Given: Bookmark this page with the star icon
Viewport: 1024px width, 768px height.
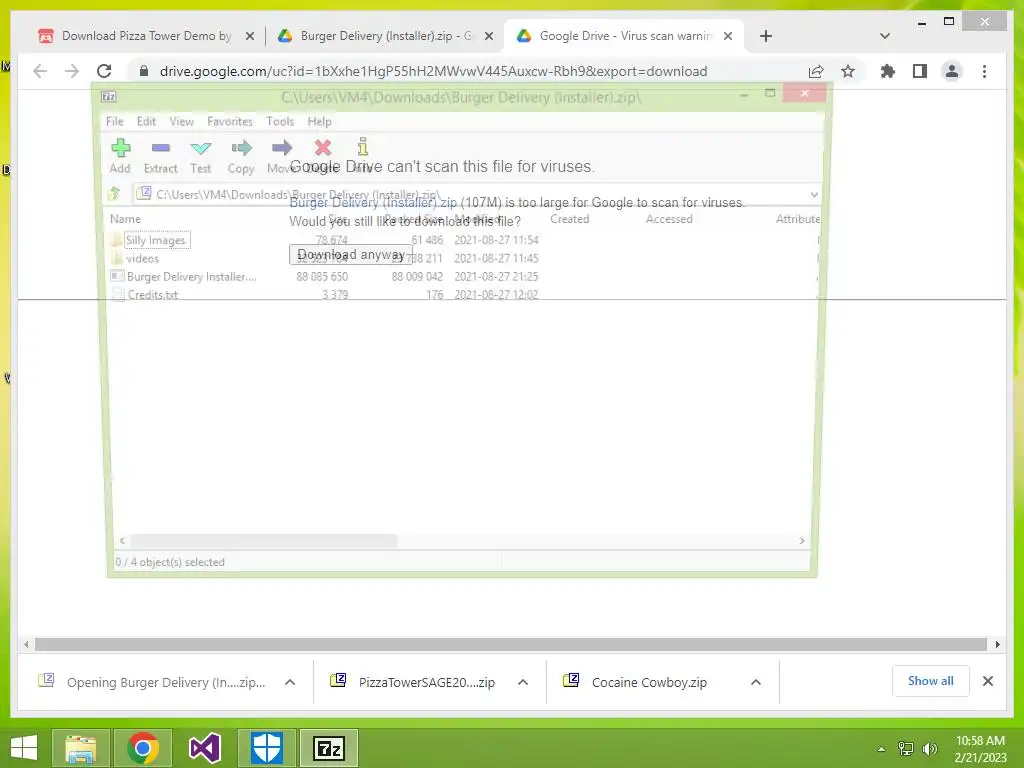Looking at the screenshot, I should click(848, 71).
